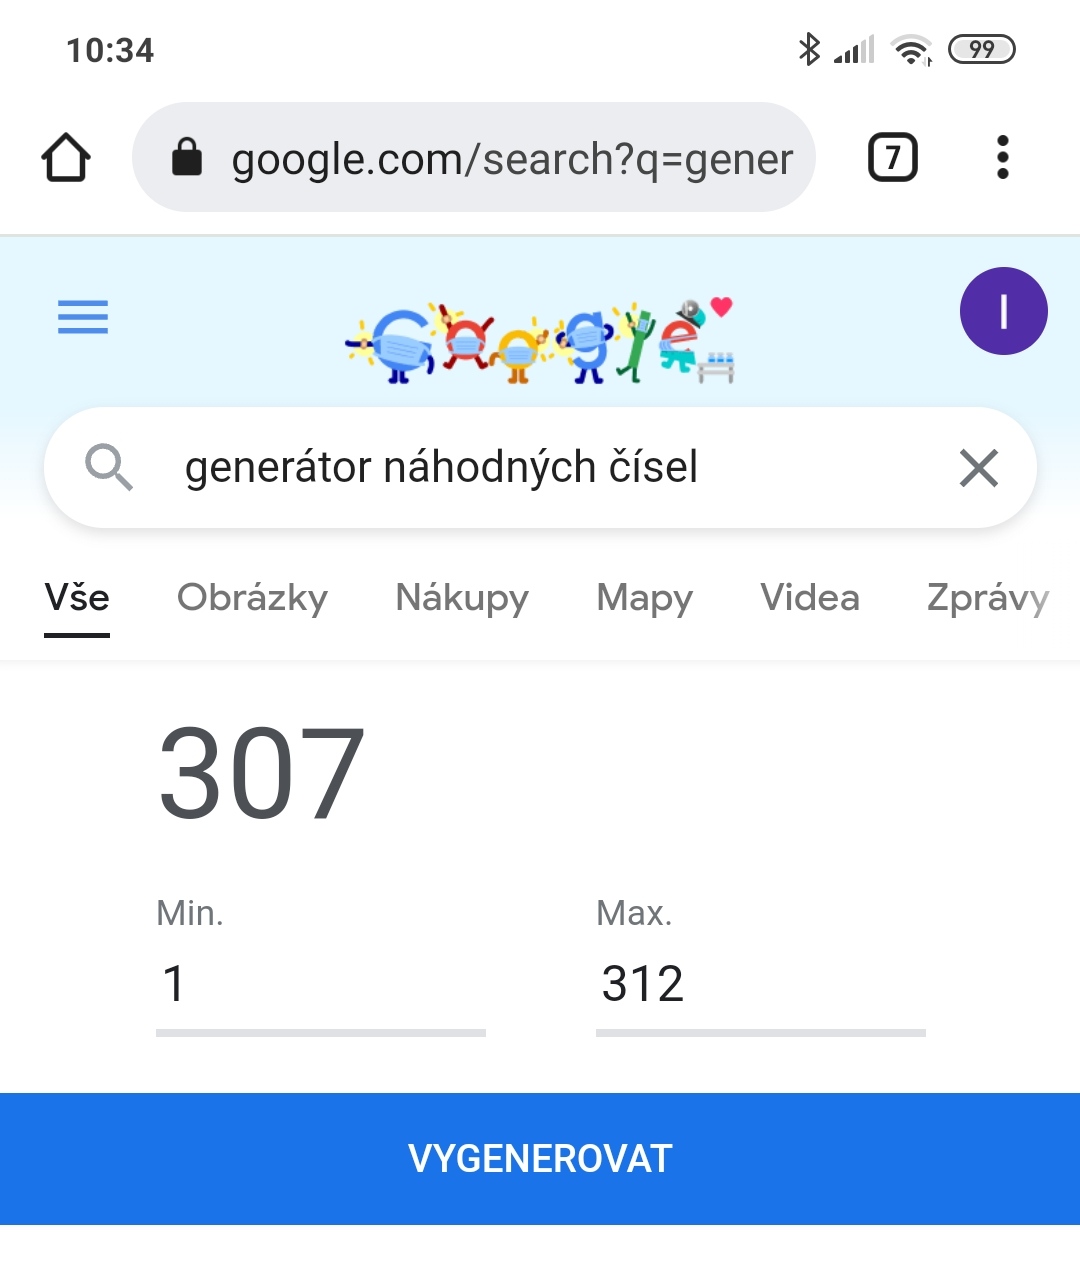Switch to the Nákupy tab
1080x1268 pixels.
[462, 598]
